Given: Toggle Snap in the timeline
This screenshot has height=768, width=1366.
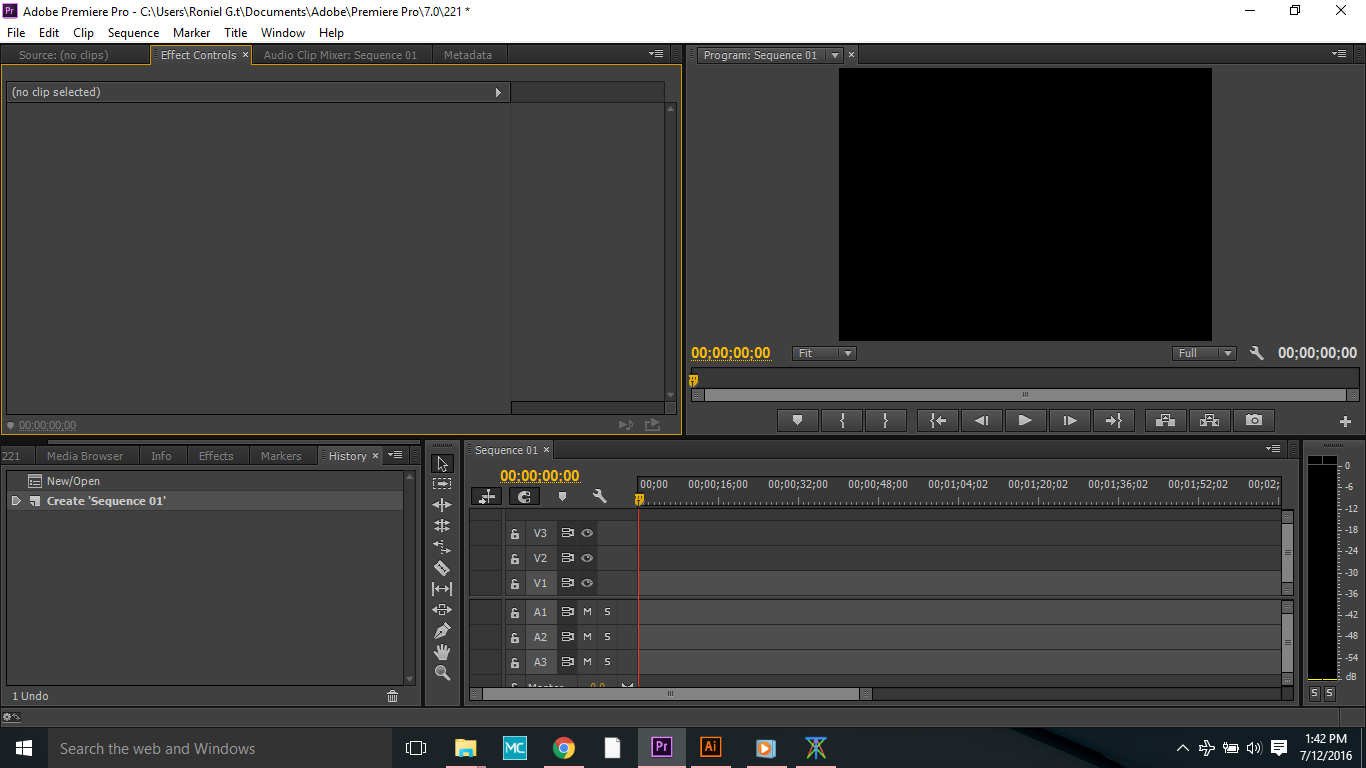Looking at the screenshot, I should [524, 496].
